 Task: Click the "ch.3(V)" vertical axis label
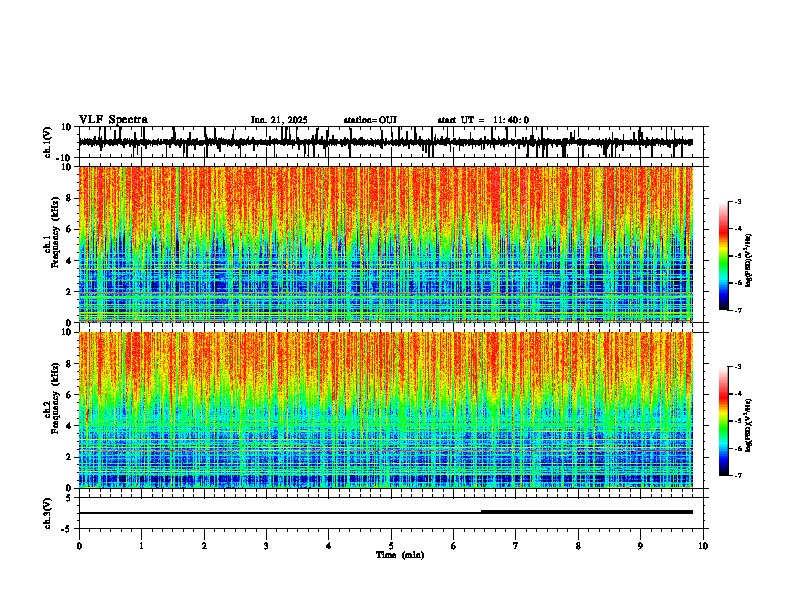point(48,514)
